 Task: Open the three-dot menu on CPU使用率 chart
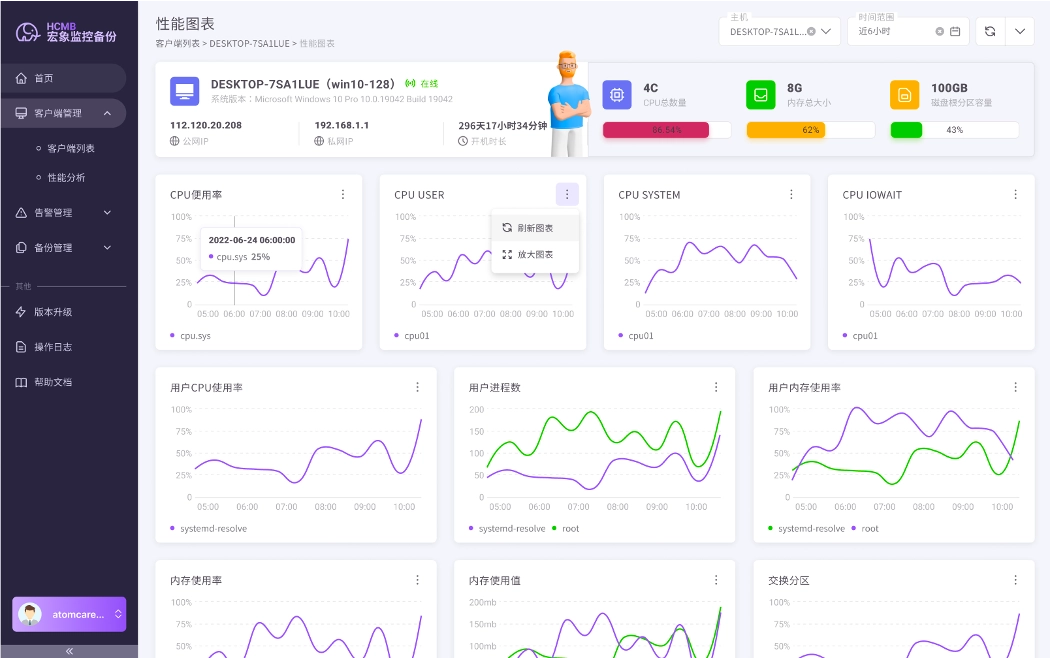click(343, 195)
